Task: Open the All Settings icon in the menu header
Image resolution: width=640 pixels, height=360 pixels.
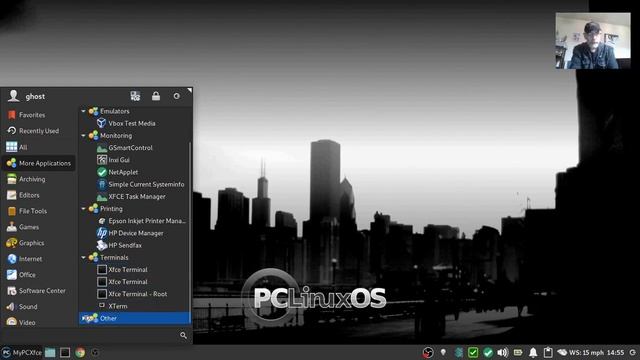Action: (135, 96)
